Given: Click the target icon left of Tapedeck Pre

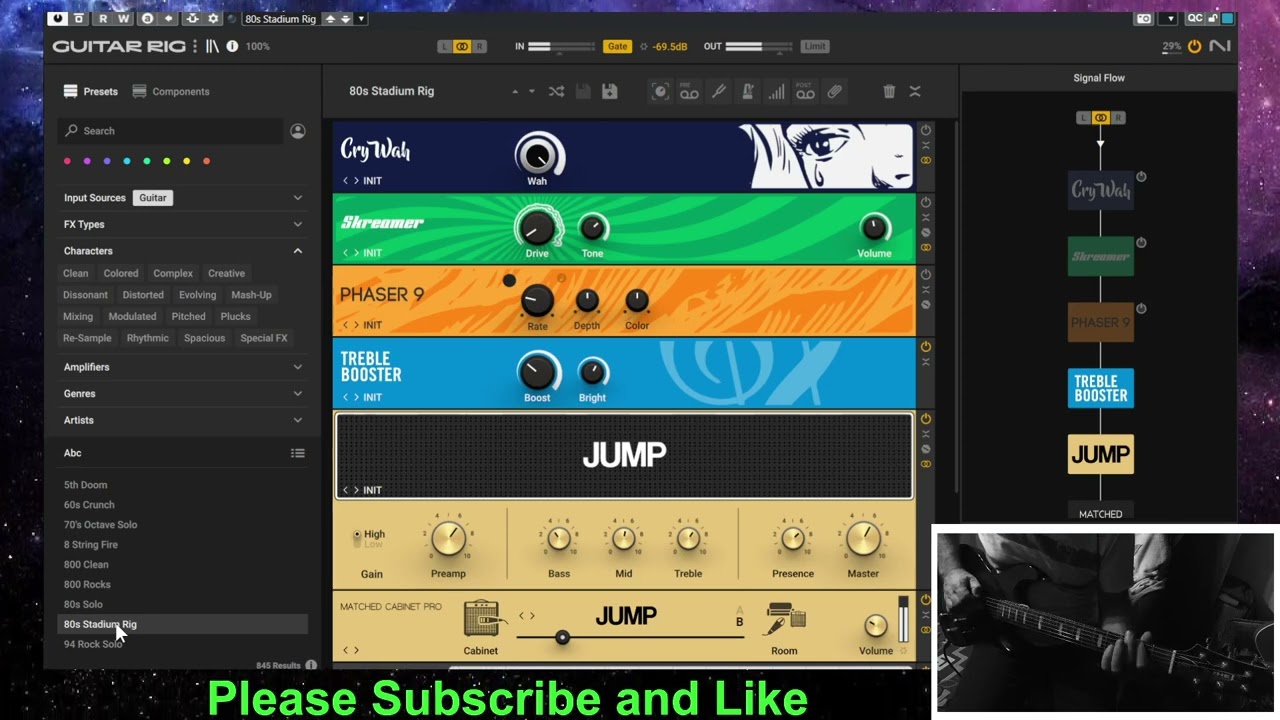Looking at the screenshot, I should click(660, 91).
